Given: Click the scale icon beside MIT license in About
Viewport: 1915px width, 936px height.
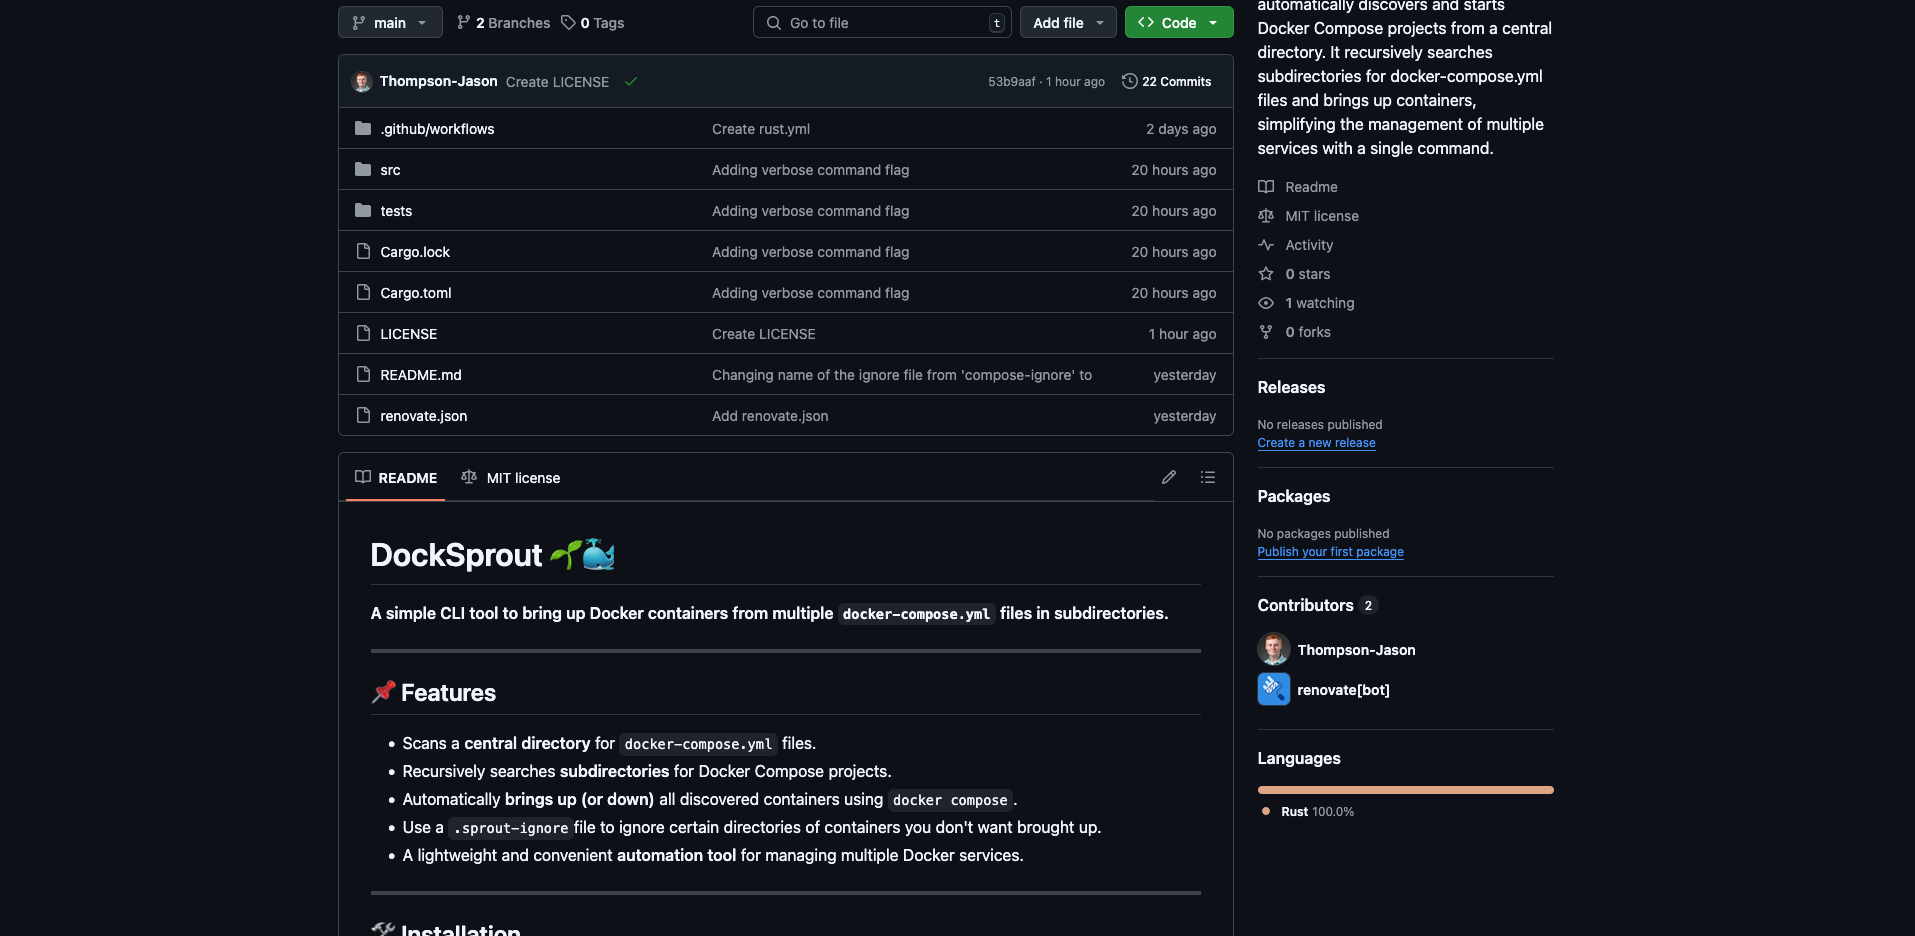Looking at the screenshot, I should tap(1266, 216).
